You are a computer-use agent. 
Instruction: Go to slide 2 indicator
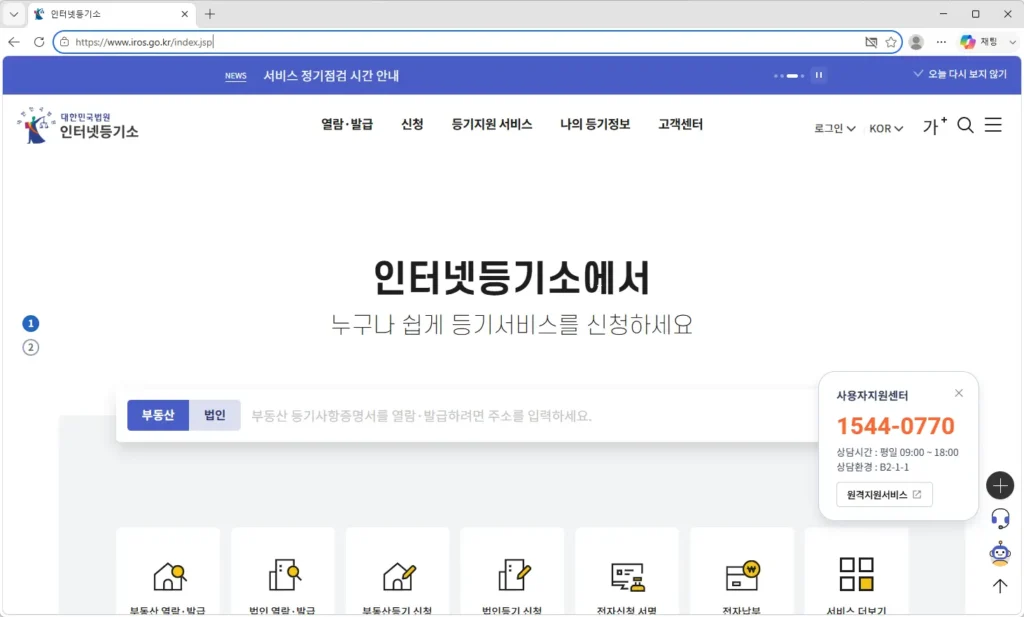coord(31,347)
